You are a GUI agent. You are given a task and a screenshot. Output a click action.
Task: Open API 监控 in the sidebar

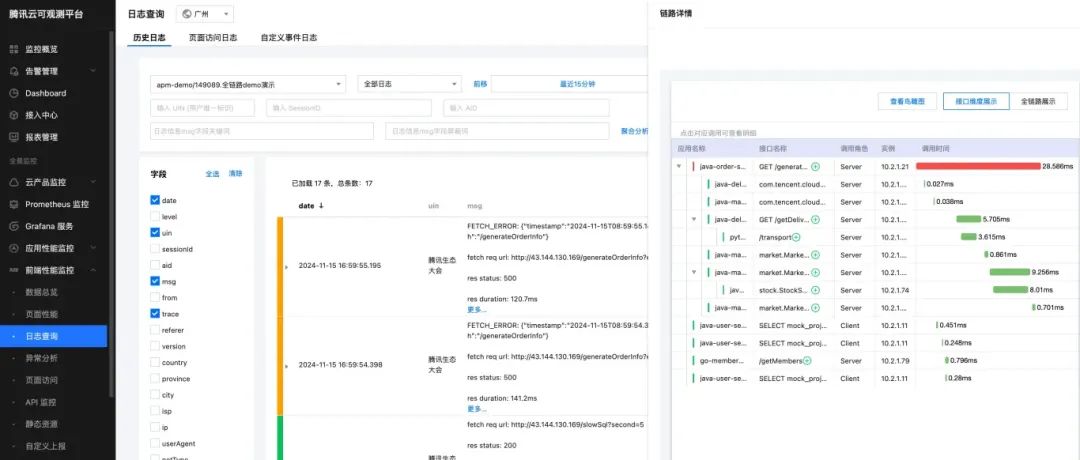click(41, 402)
